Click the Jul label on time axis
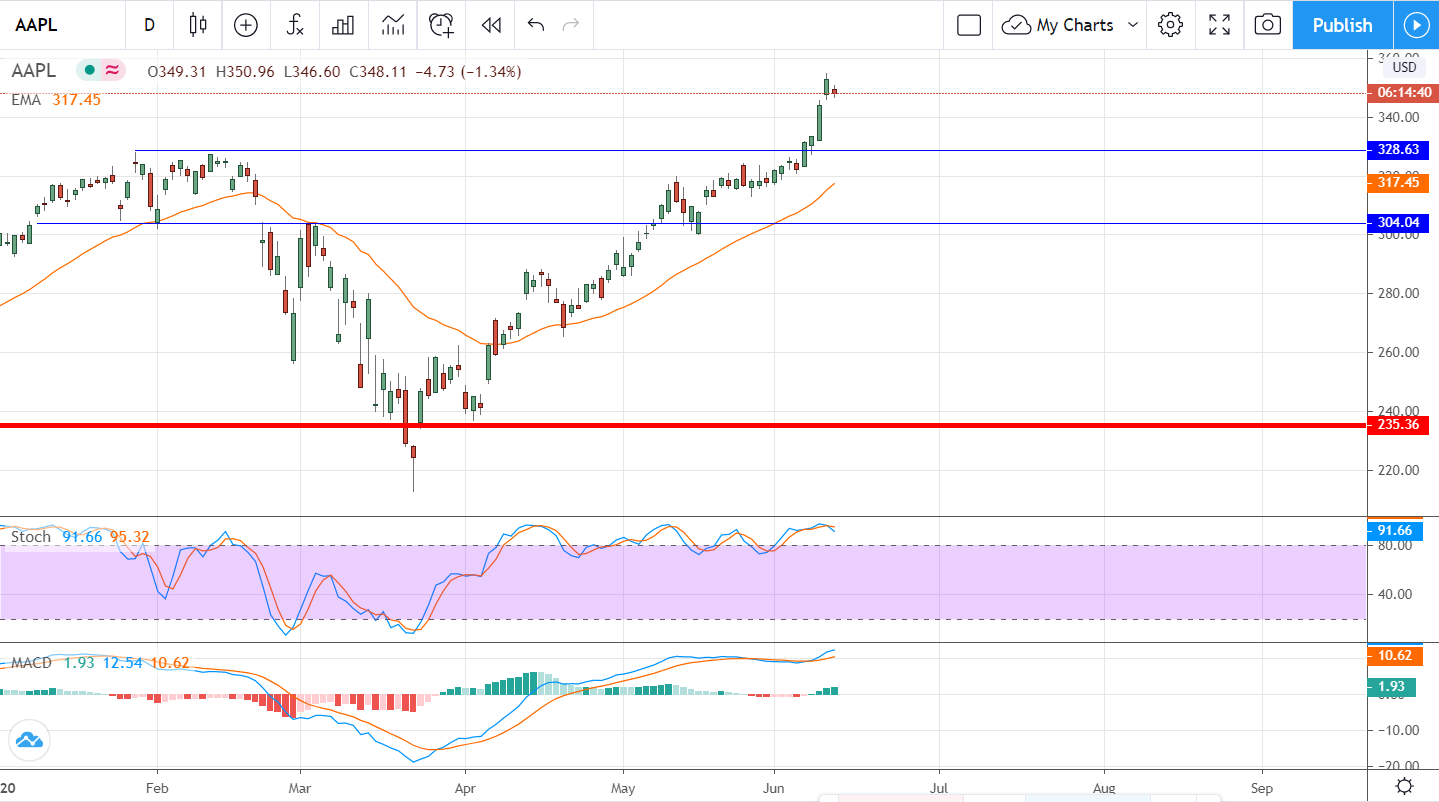Viewport: 1439px width, 802px height. coord(939,787)
